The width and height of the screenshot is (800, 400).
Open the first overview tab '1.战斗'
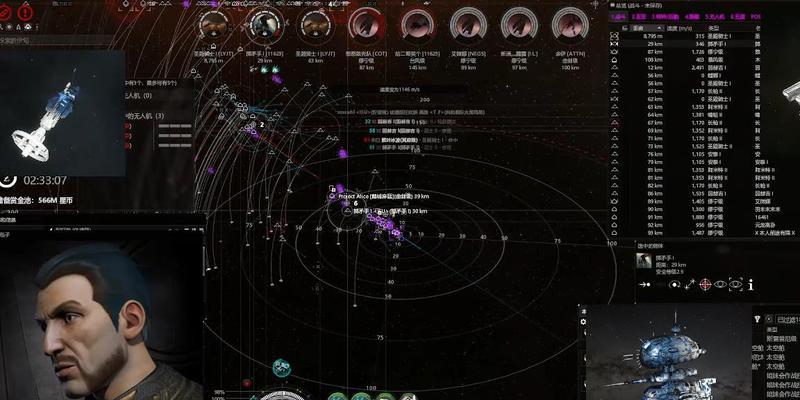pos(619,17)
